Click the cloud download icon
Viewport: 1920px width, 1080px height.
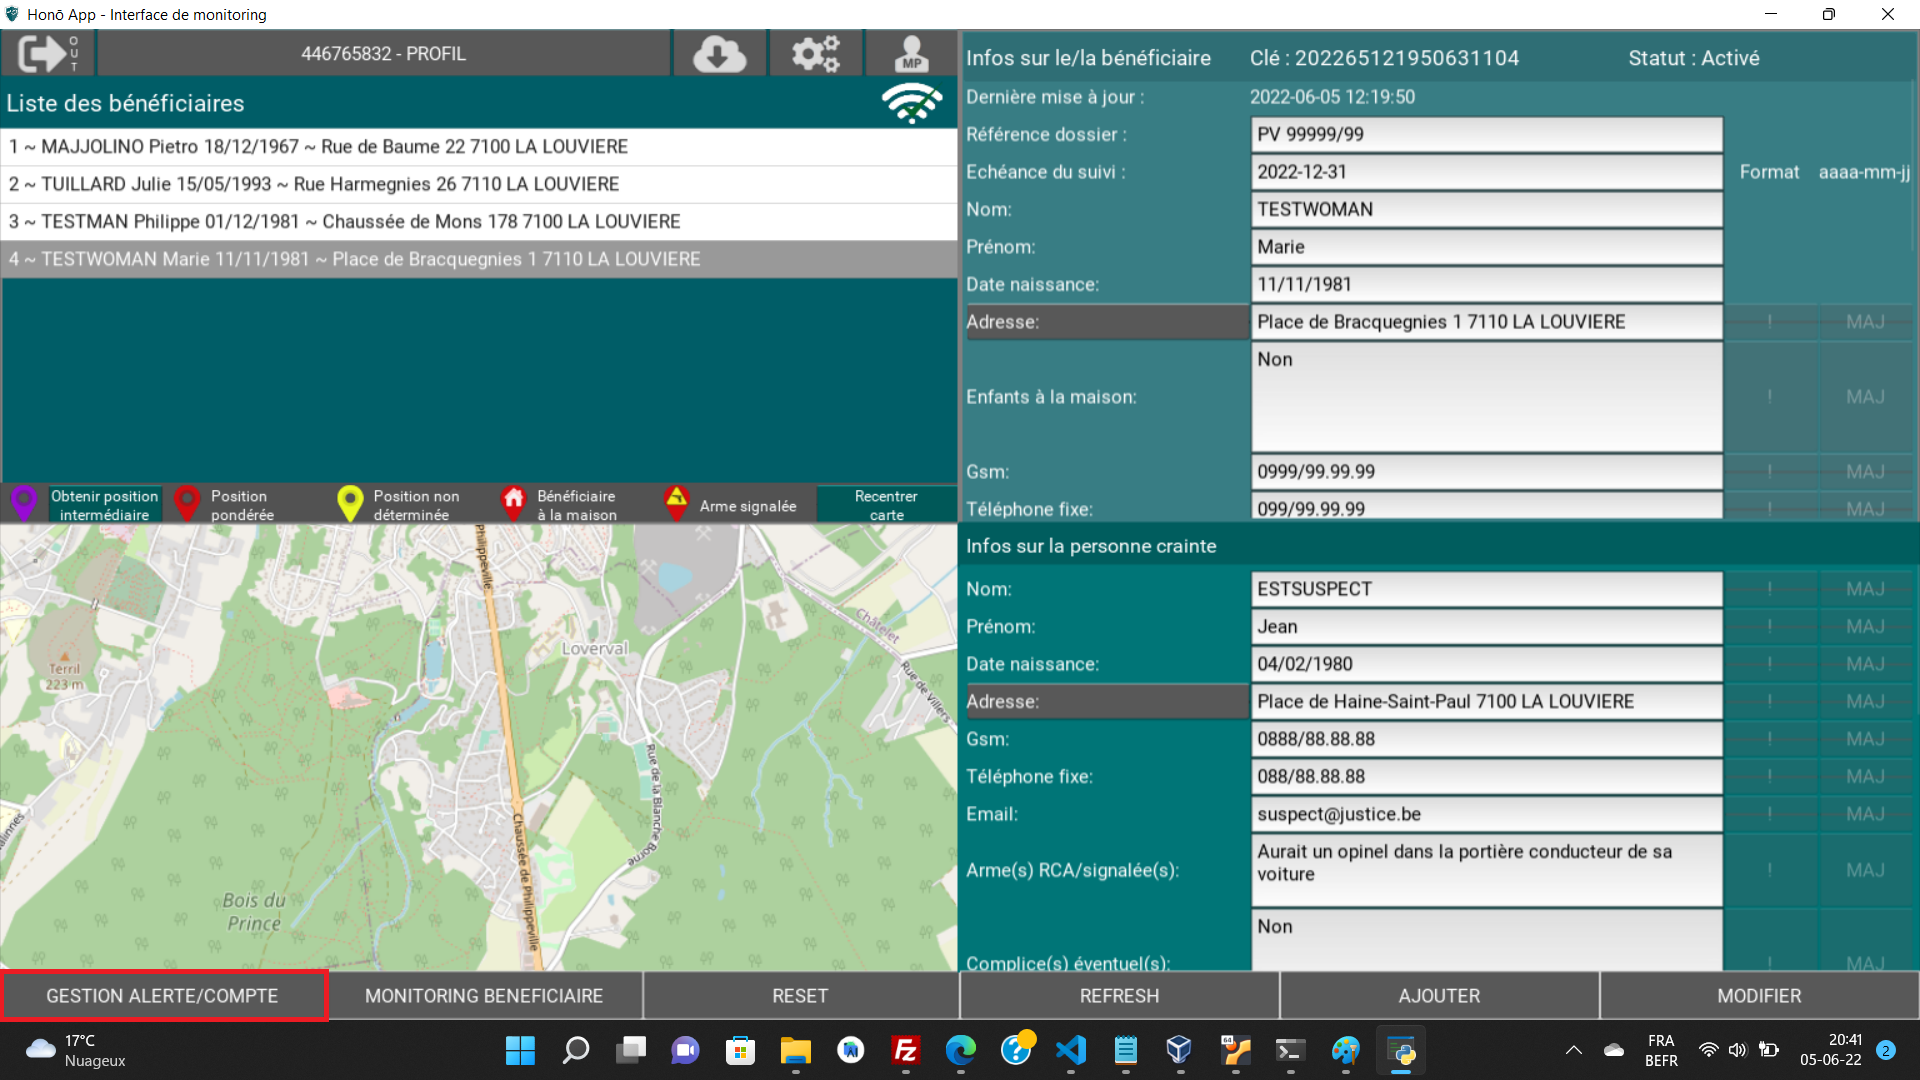coord(719,53)
